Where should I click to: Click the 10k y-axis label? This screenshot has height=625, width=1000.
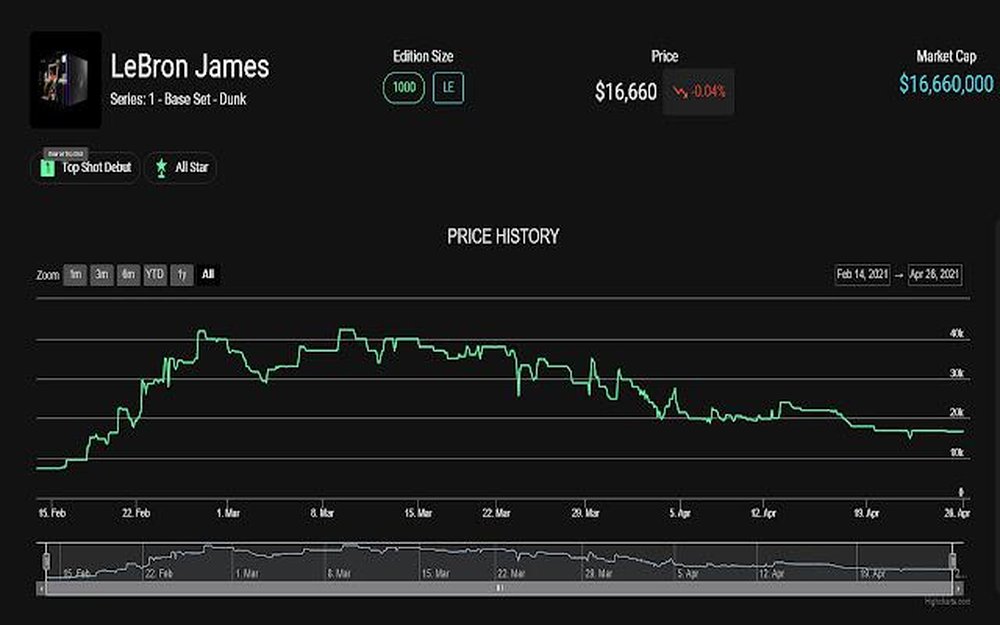(957, 453)
